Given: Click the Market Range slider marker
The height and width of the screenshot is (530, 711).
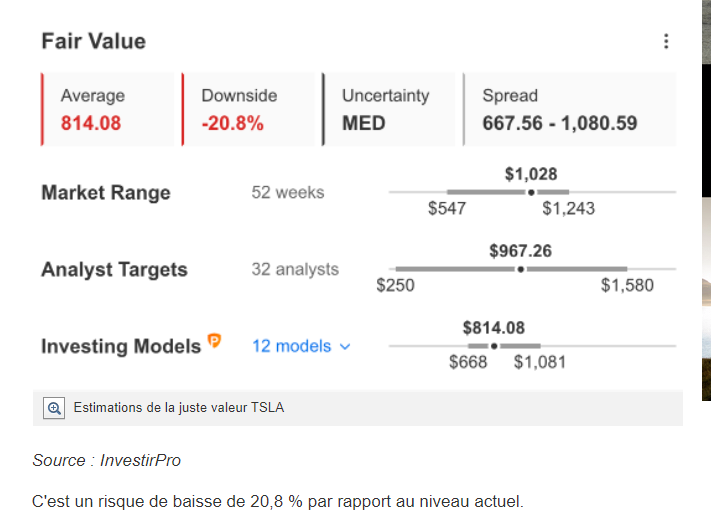Looking at the screenshot, I should pyautogui.click(x=531, y=191).
